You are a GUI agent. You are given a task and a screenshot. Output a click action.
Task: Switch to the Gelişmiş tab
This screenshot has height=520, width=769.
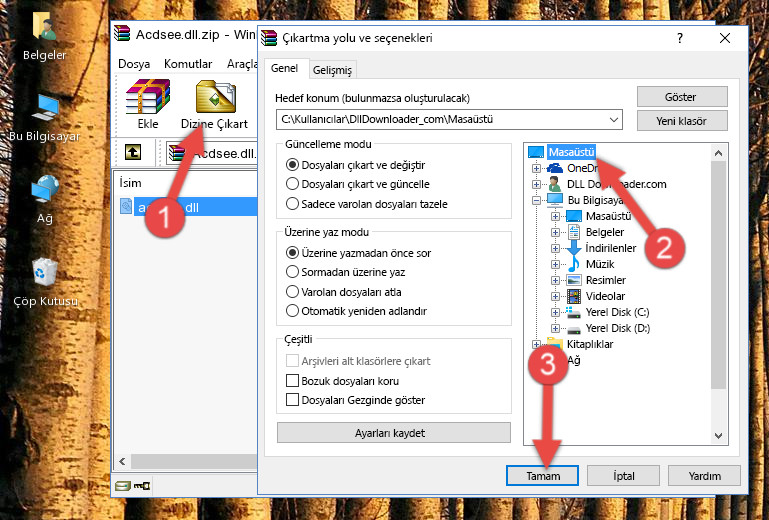[x=332, y=70]
